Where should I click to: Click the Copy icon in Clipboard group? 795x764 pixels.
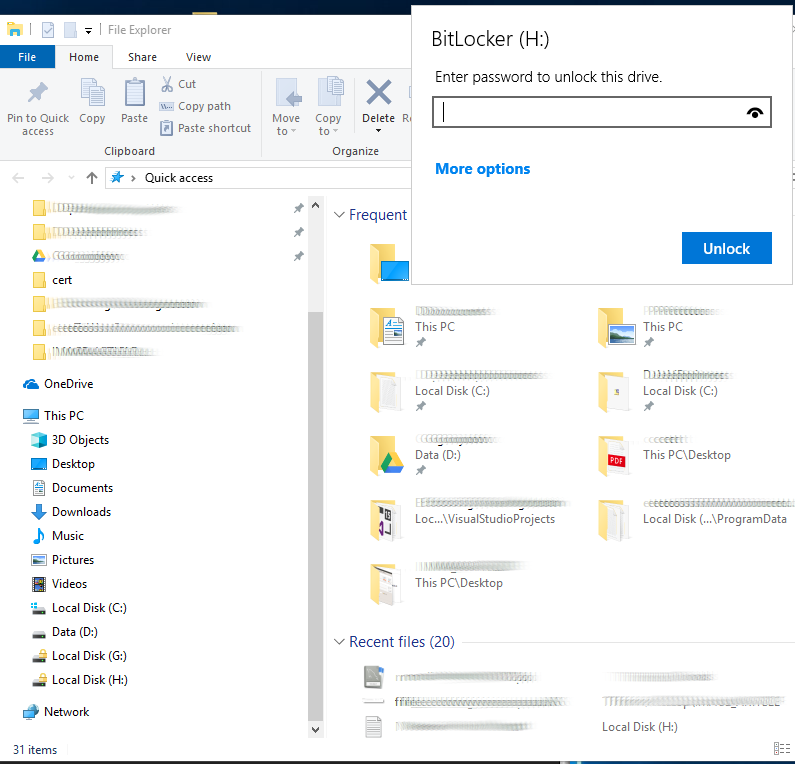coord(92,92)
